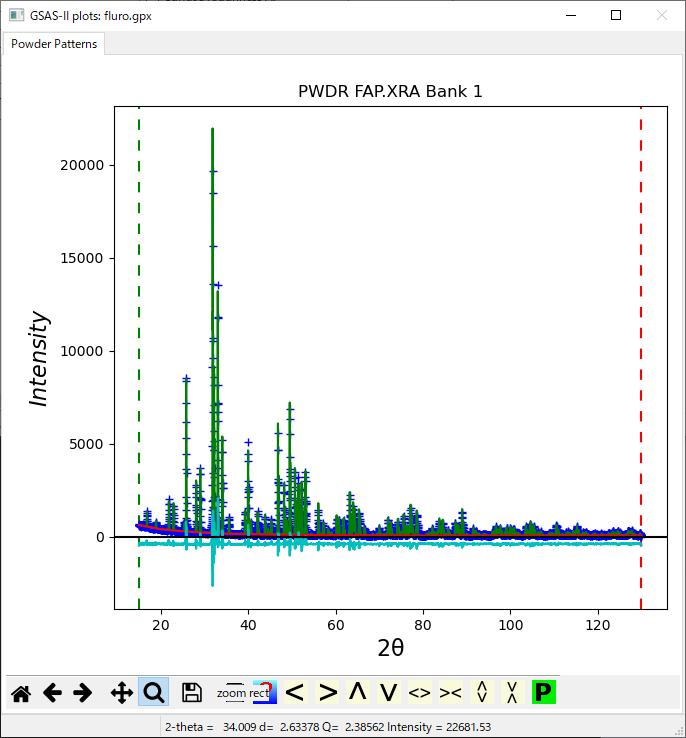The height and width of the screenshot is (738, 686).
Task: Maximize the GSAS-II plots window
Action: 616,15
